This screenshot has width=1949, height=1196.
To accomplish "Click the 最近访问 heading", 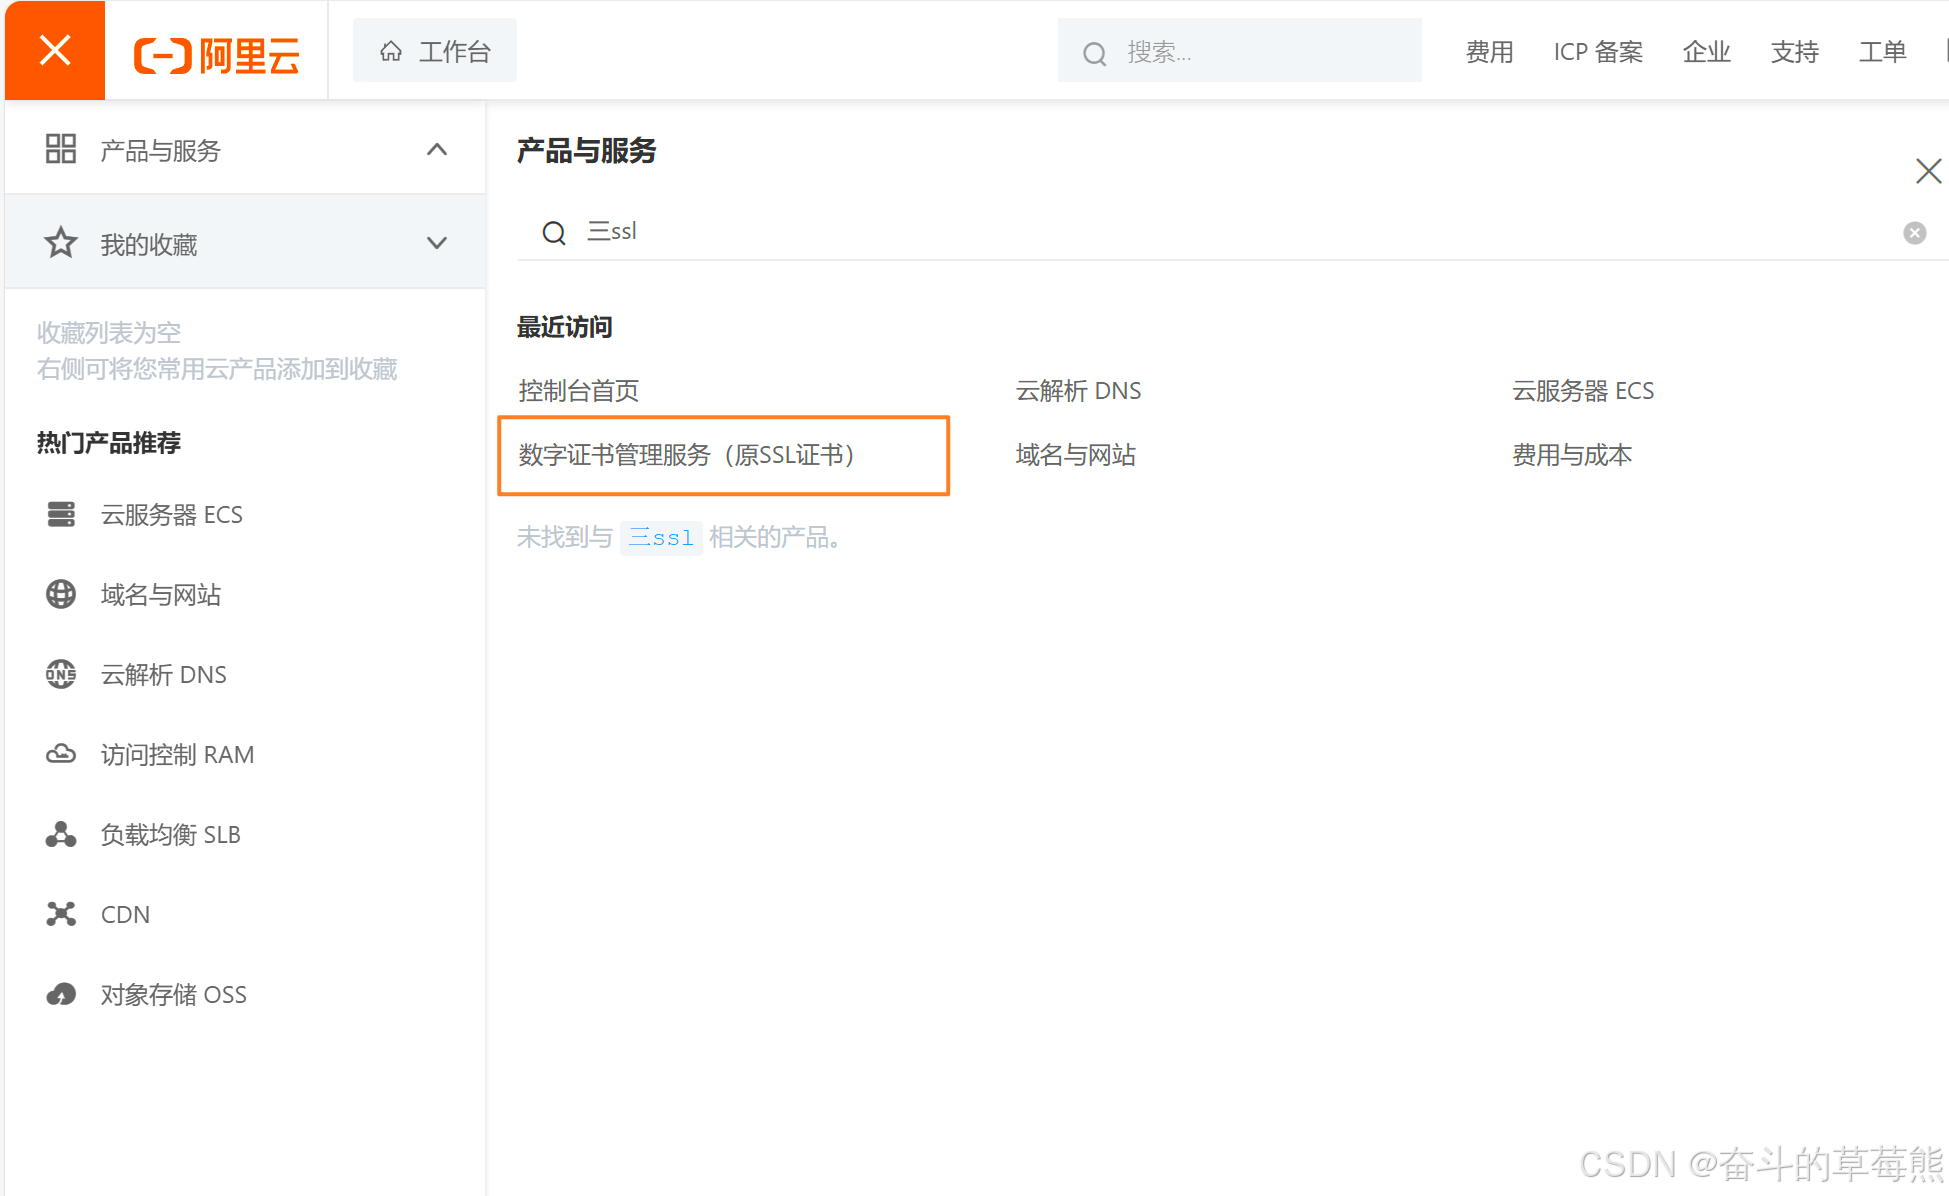I will pyautogui.click(x=565, y=327).
